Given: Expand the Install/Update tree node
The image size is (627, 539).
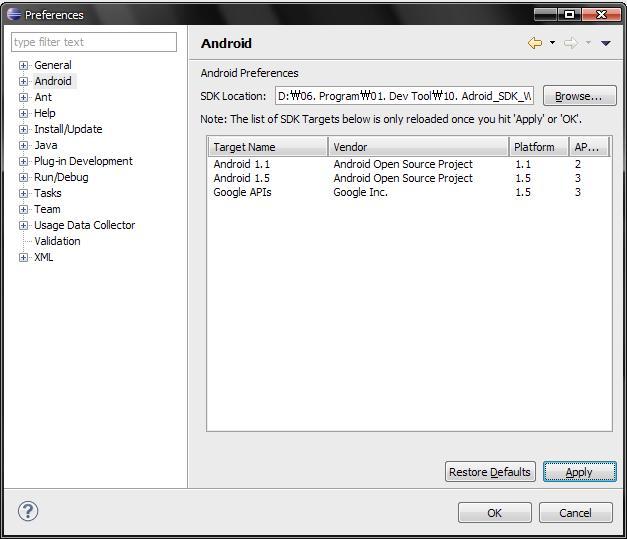Looking at the screenshot, I should pos(23,129).
